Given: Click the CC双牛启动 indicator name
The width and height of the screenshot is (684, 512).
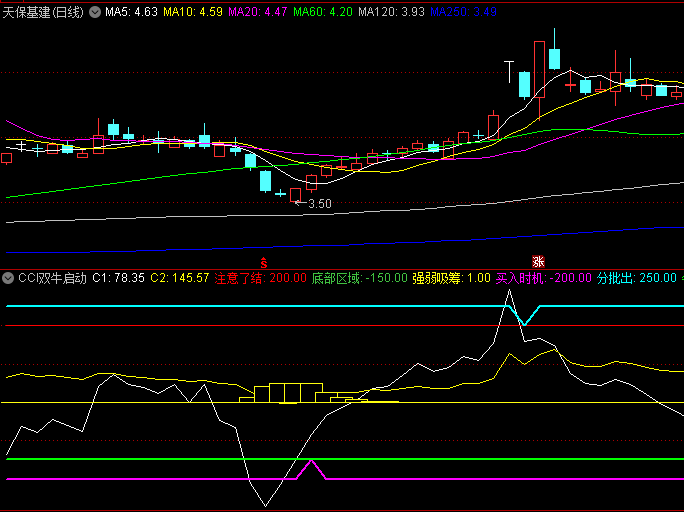Looking at the screenshot, I should pyautogui.click(x=52, y=277).
